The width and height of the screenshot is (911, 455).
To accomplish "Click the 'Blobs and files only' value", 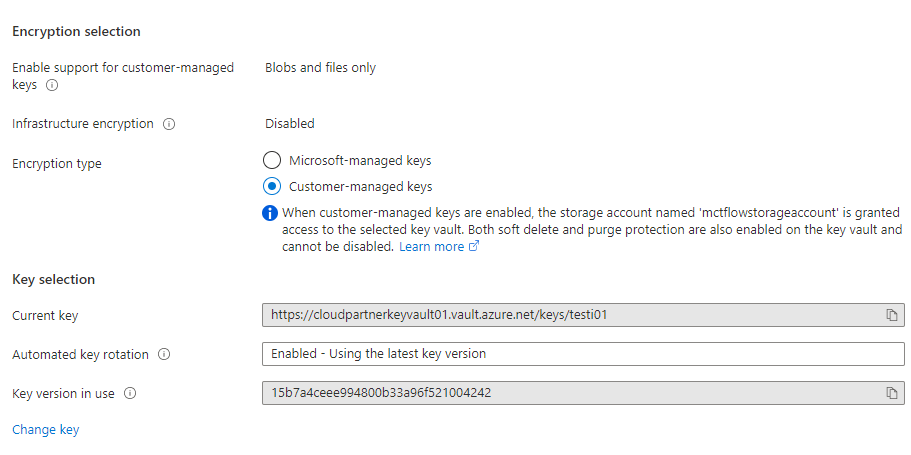I will tap(320, 68).
